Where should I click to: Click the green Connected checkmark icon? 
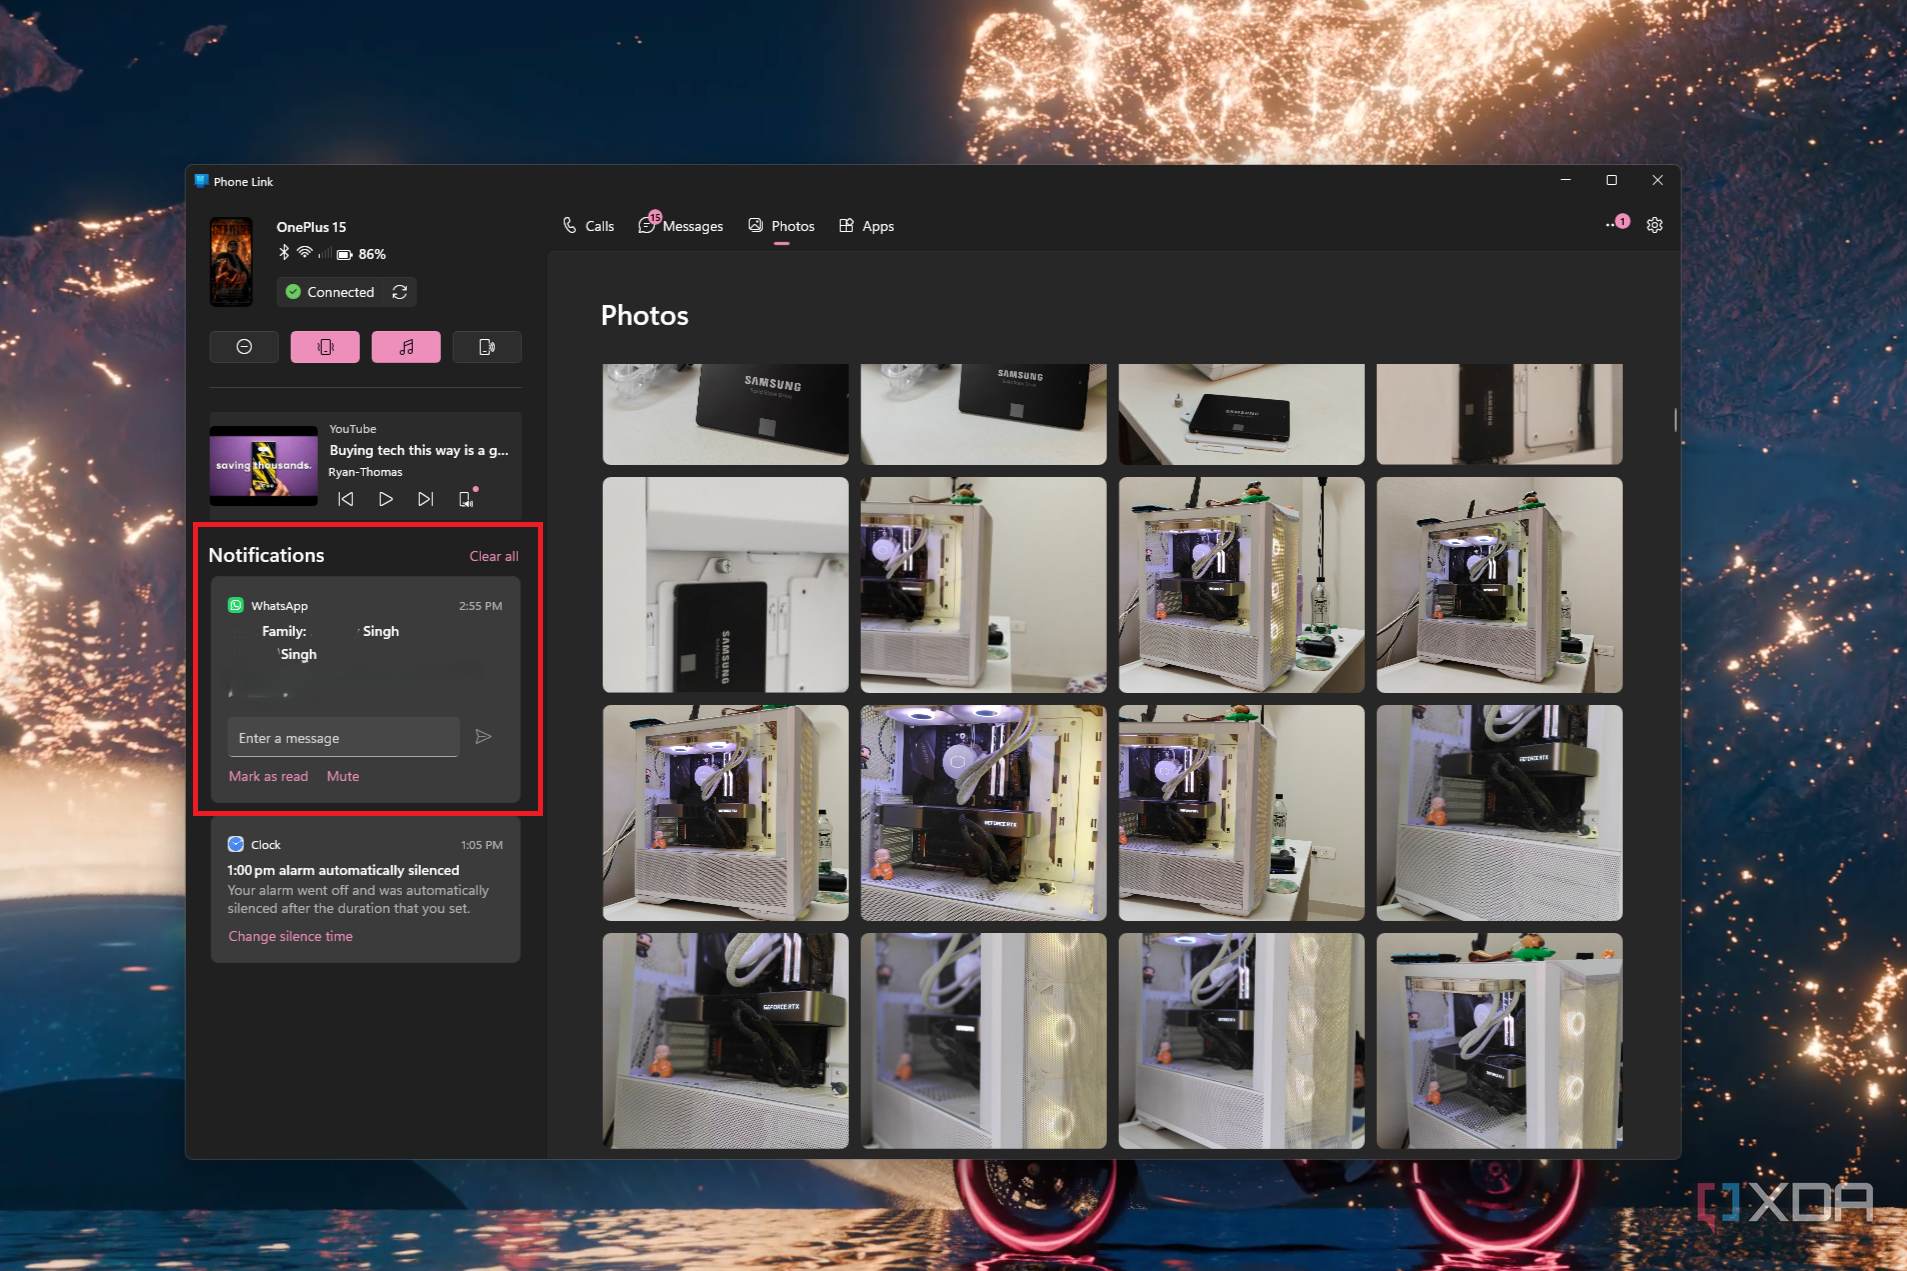pos(293,292)
